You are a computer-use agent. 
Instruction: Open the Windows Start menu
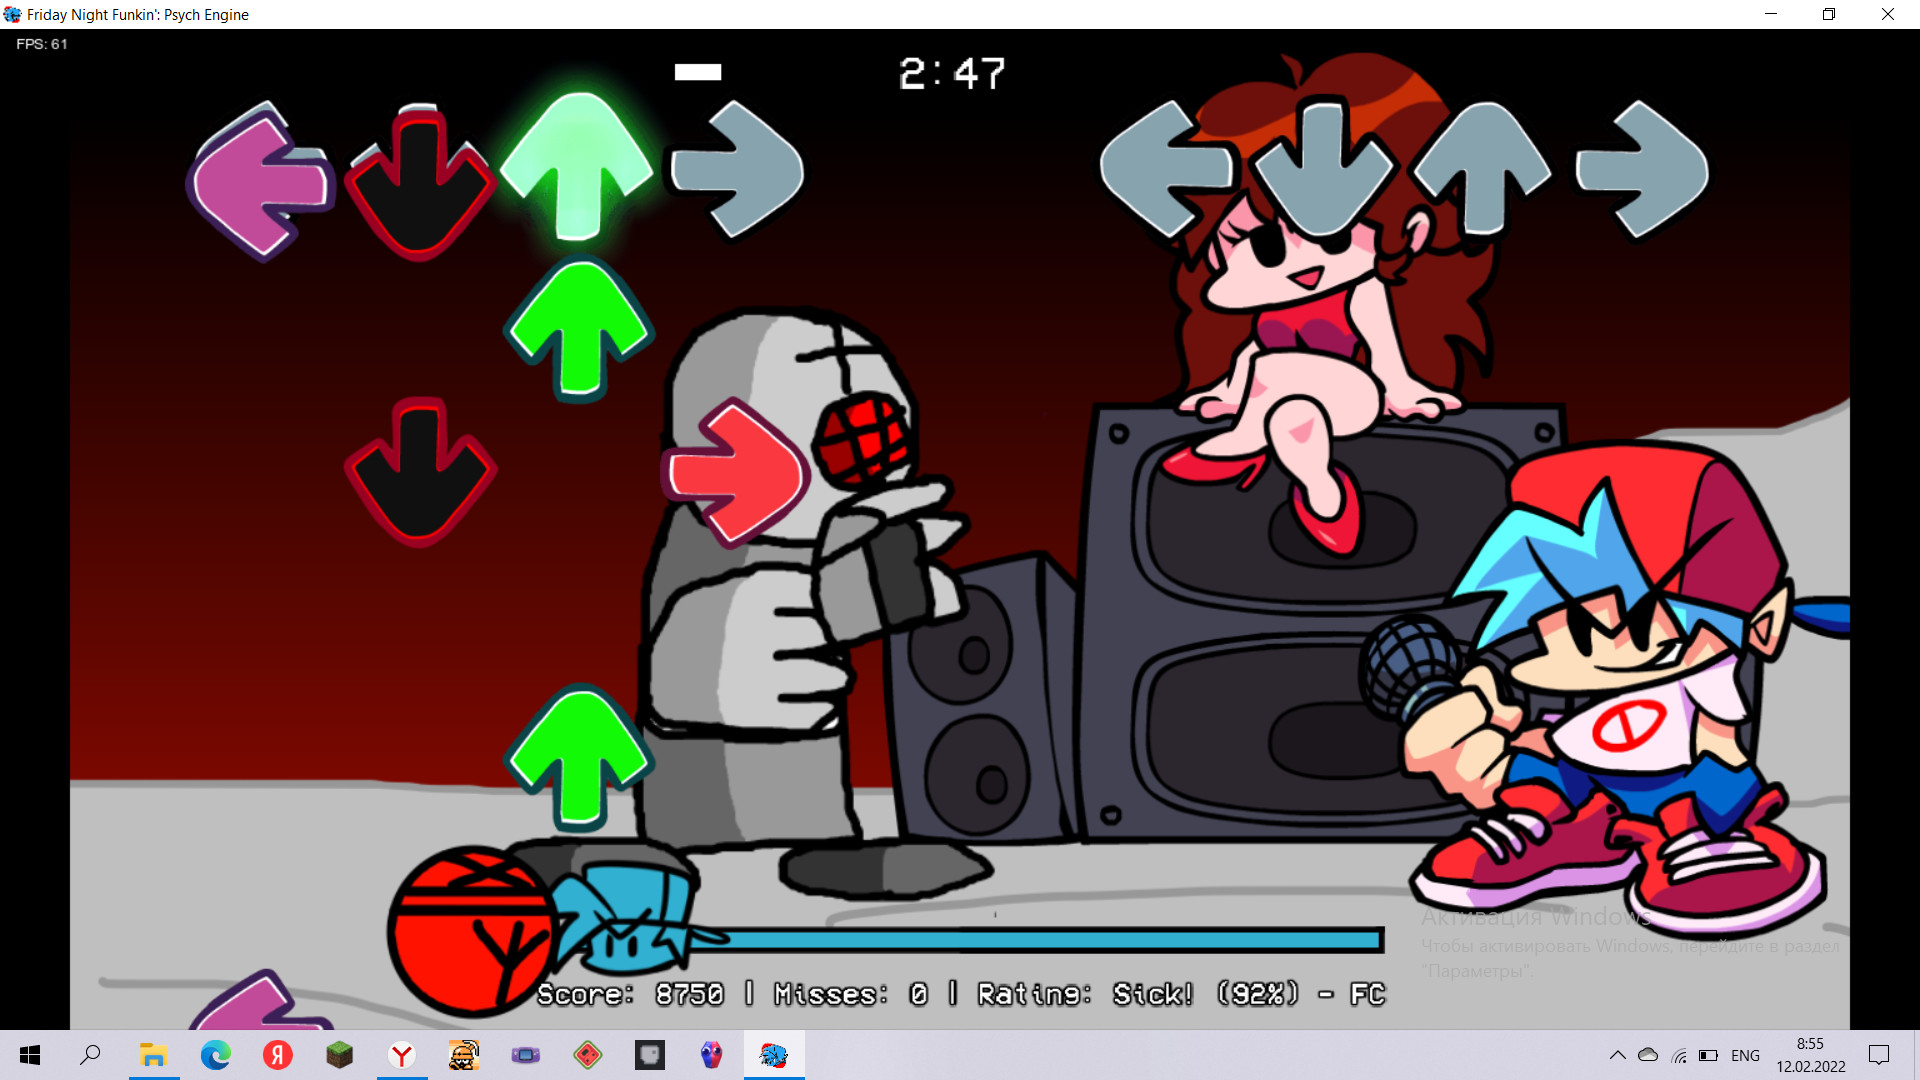[30, 1055]
